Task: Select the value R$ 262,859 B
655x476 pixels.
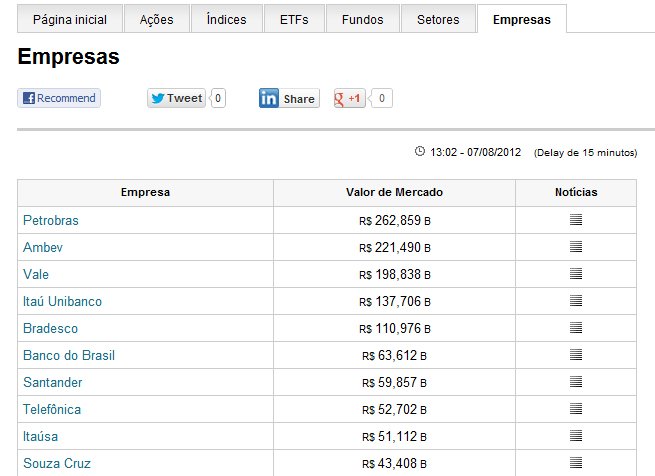Action: pyautogui.click(x=395, y=220)
